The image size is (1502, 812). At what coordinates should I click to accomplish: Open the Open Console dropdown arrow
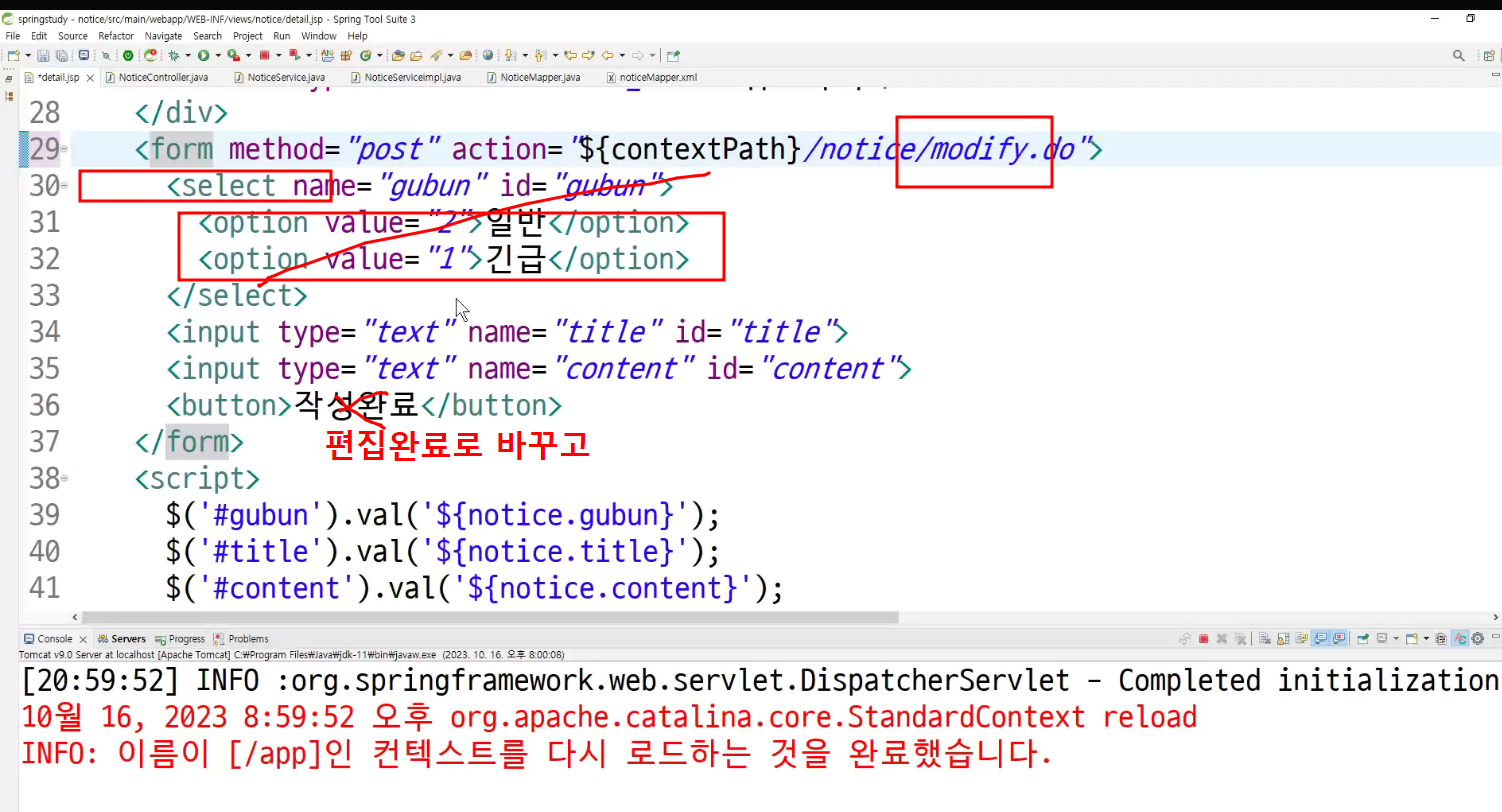(x=1426, y=638)
